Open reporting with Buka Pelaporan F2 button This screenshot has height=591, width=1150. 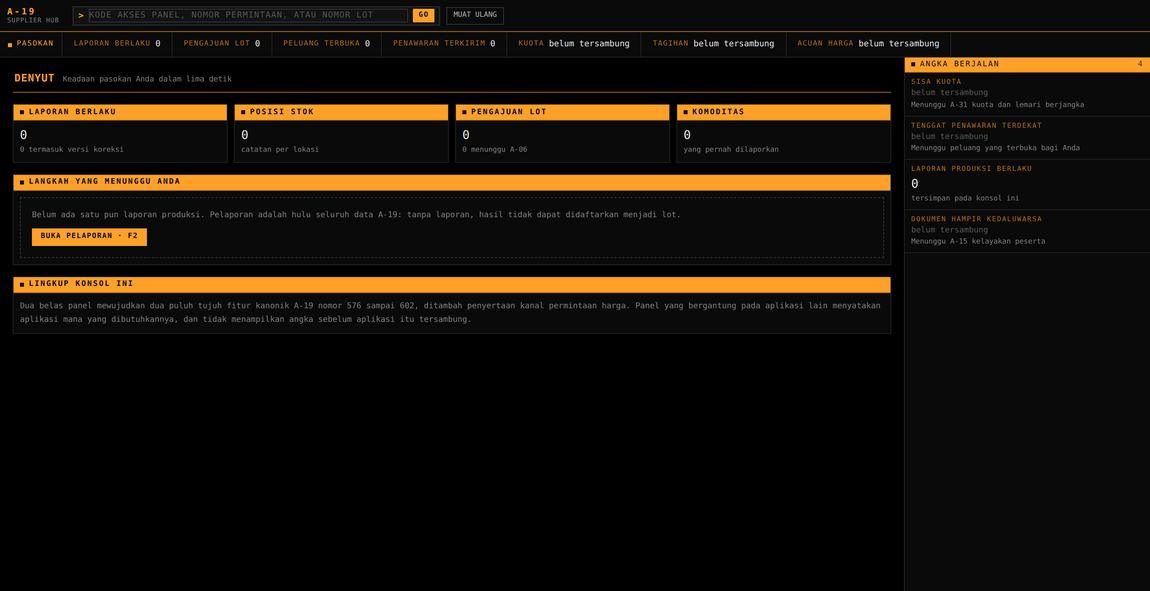click(x=89, y=237)
